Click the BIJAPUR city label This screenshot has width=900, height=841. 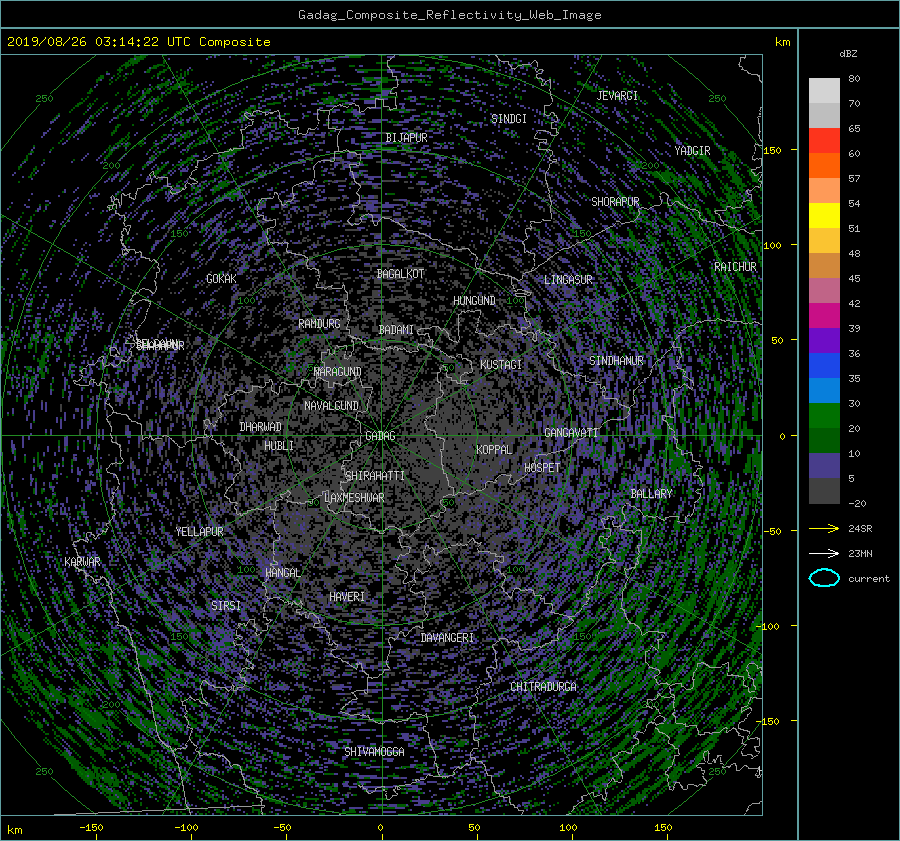(x=406, y=138)
